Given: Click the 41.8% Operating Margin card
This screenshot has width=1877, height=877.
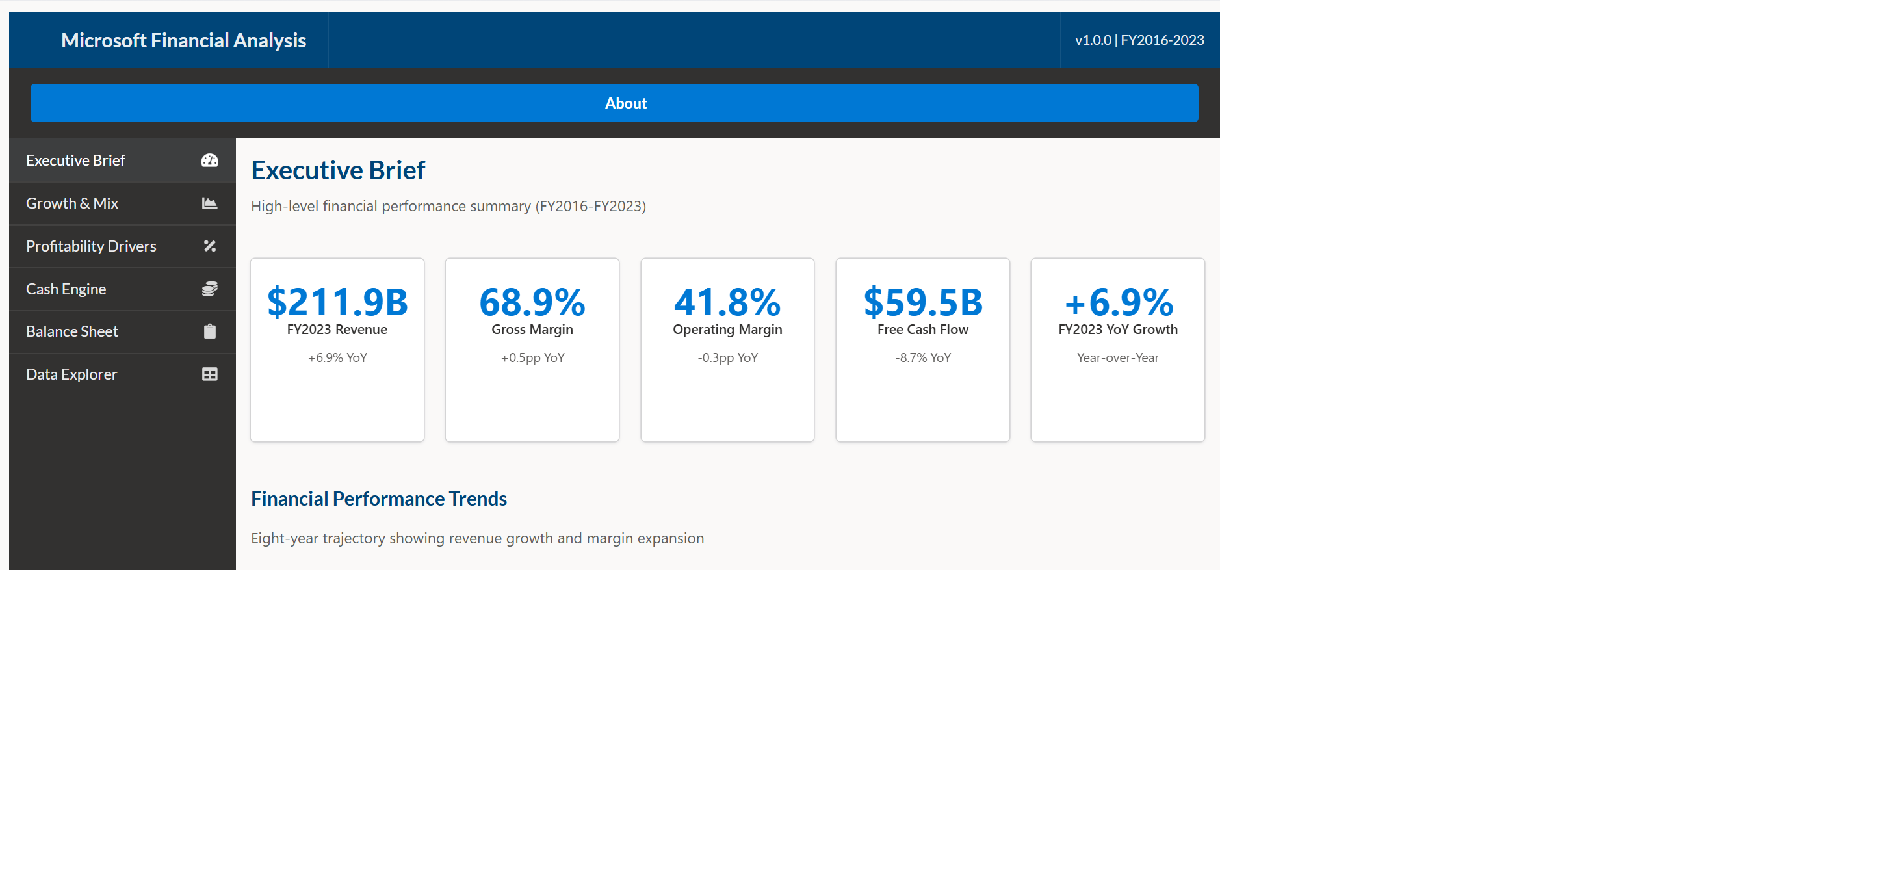Looking at the screenshot, I should click(727, 349).
